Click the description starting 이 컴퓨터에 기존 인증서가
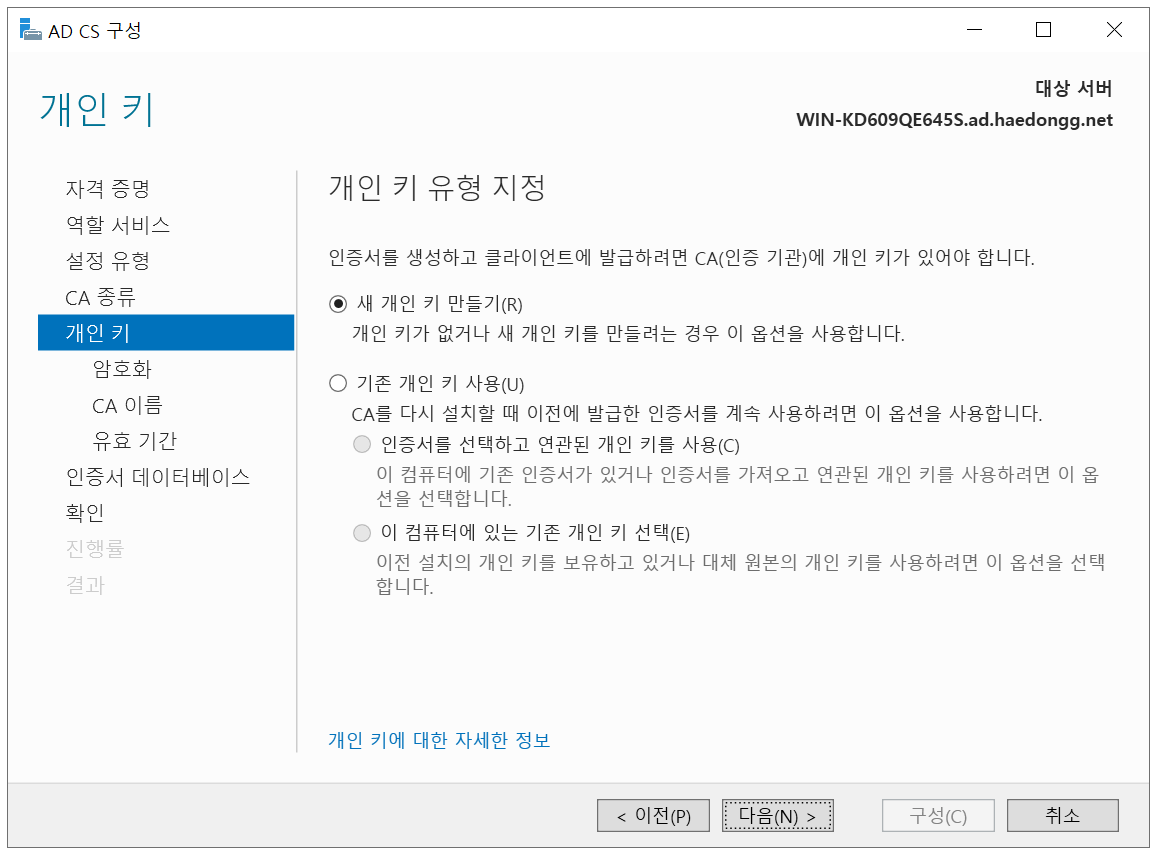Viewport: 1156px width, 854px height. coord(737,486)
